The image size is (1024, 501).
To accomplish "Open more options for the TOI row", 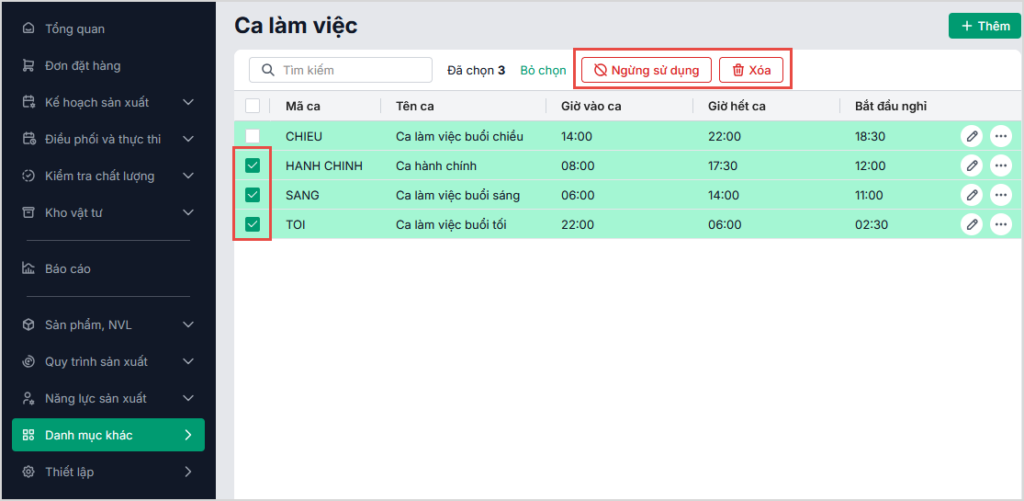I will 1000,224.
